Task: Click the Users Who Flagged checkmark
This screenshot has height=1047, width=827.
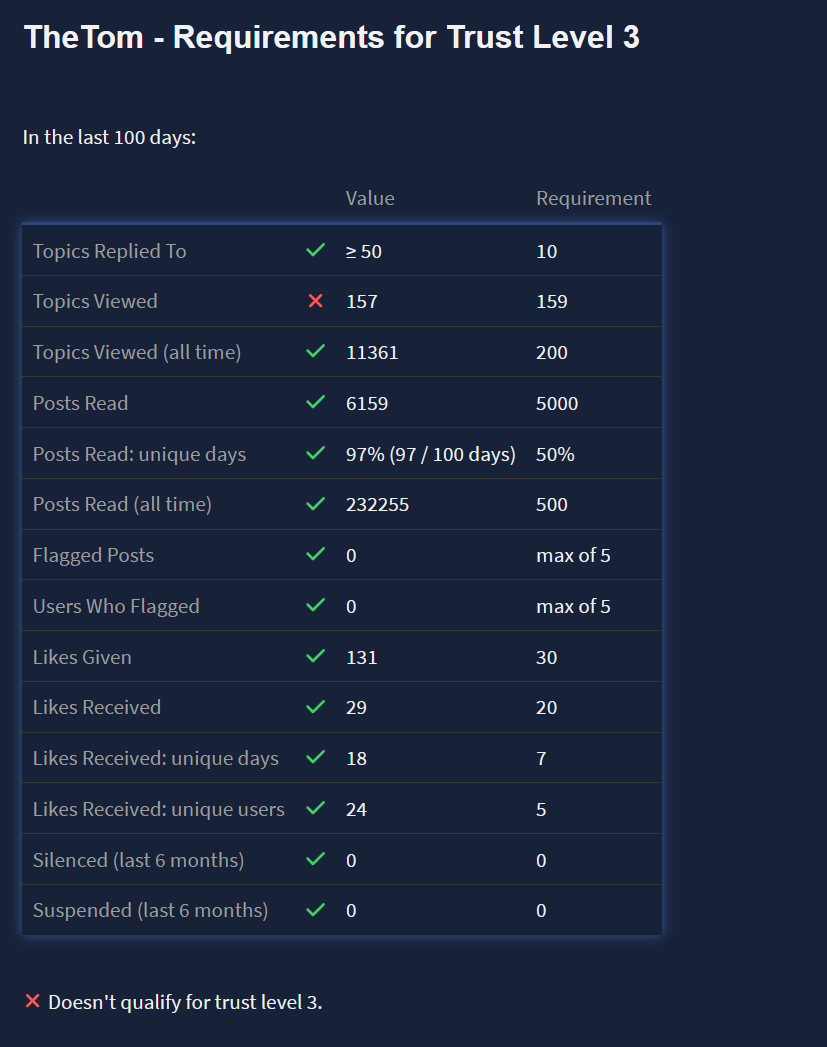Action: pos(316,606)
